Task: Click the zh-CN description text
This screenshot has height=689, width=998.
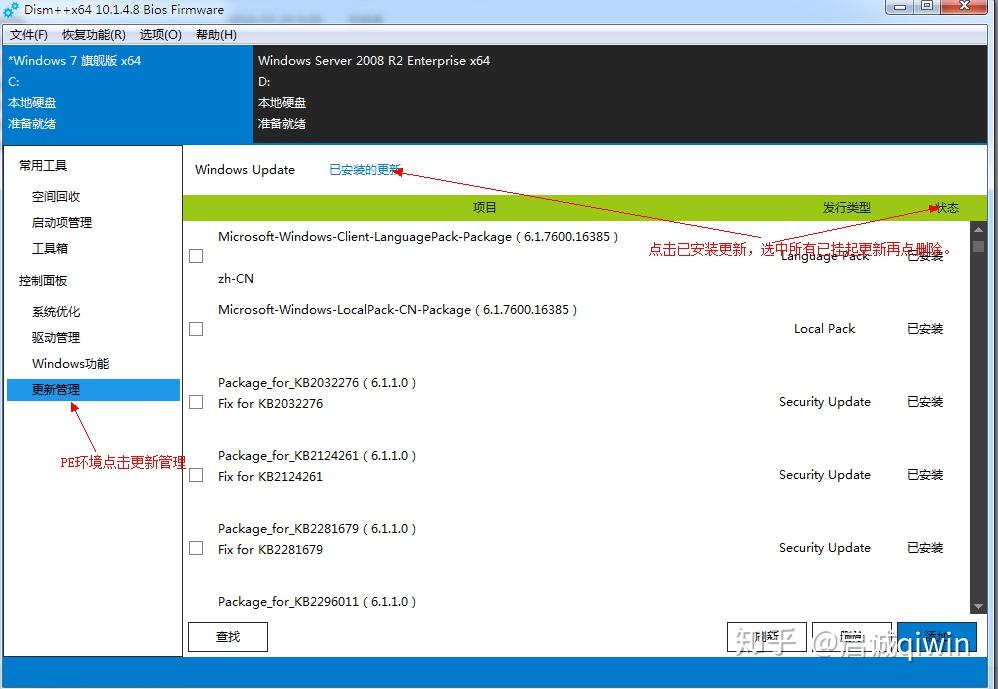Action: (x=235, y=279)
